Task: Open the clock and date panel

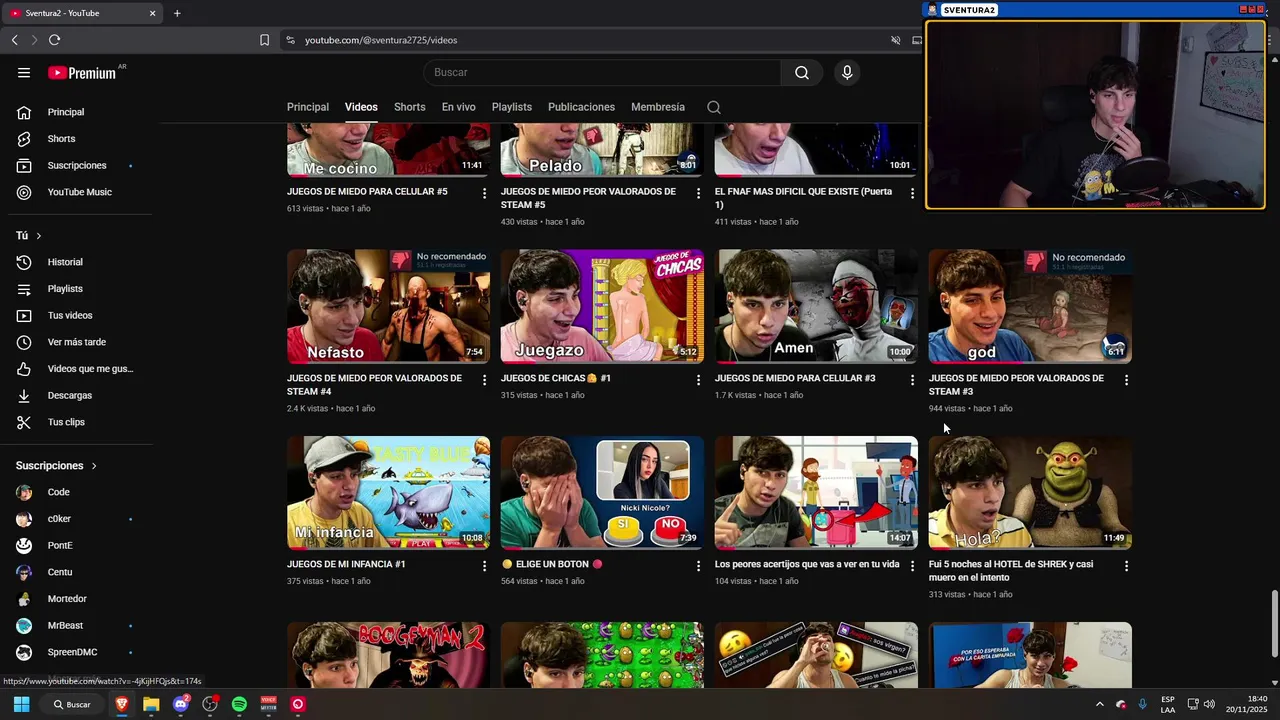Action: (1249, 704)
